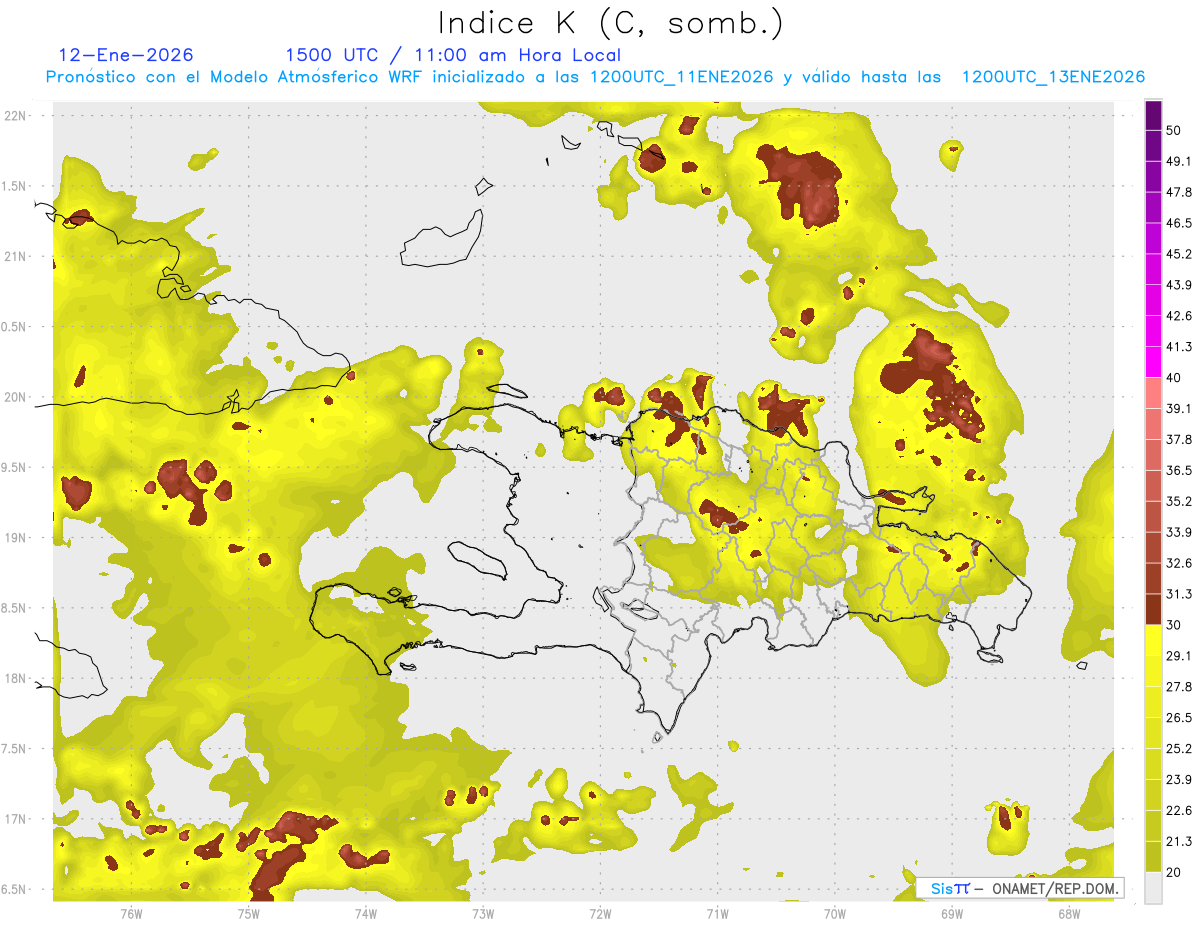Click the colorbar value '31.3'
The image size is (1200, 927).
pos(1178,594)
